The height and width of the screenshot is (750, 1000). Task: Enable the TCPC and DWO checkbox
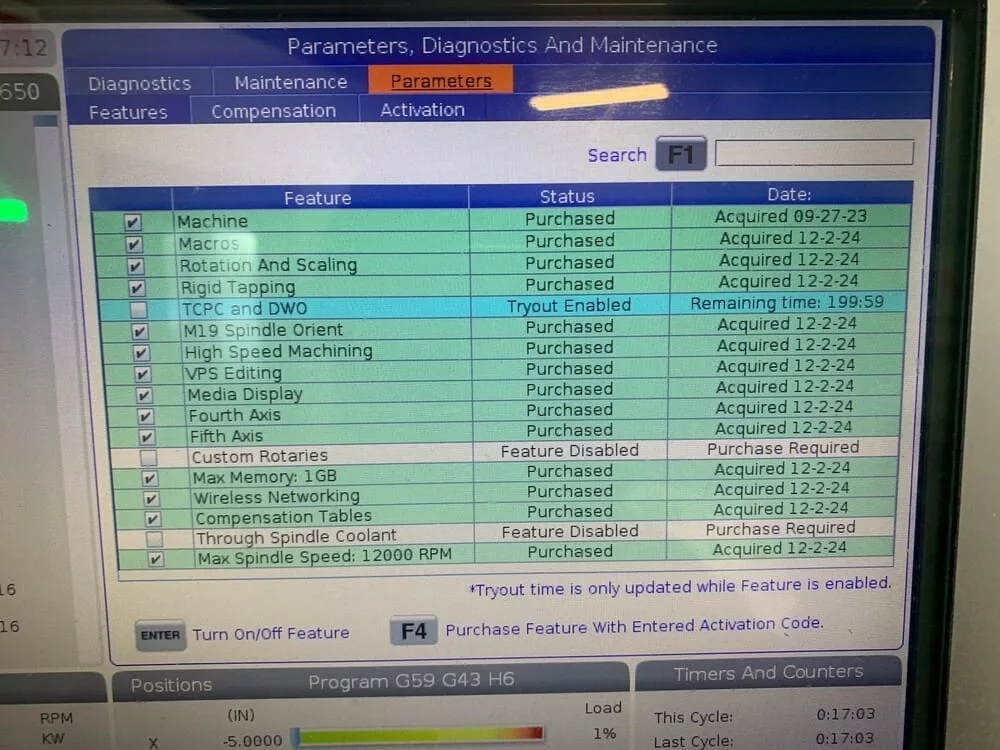tap(138, 309)
